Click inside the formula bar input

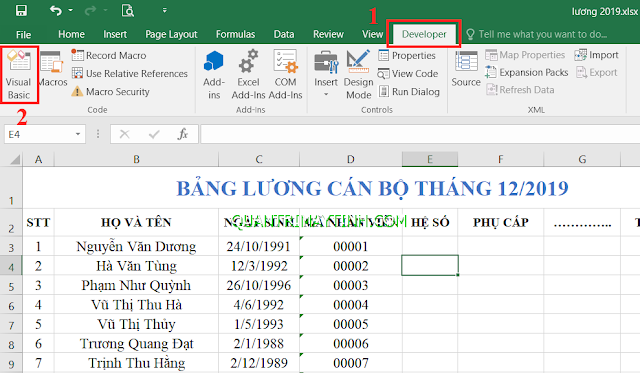(420, 134)
